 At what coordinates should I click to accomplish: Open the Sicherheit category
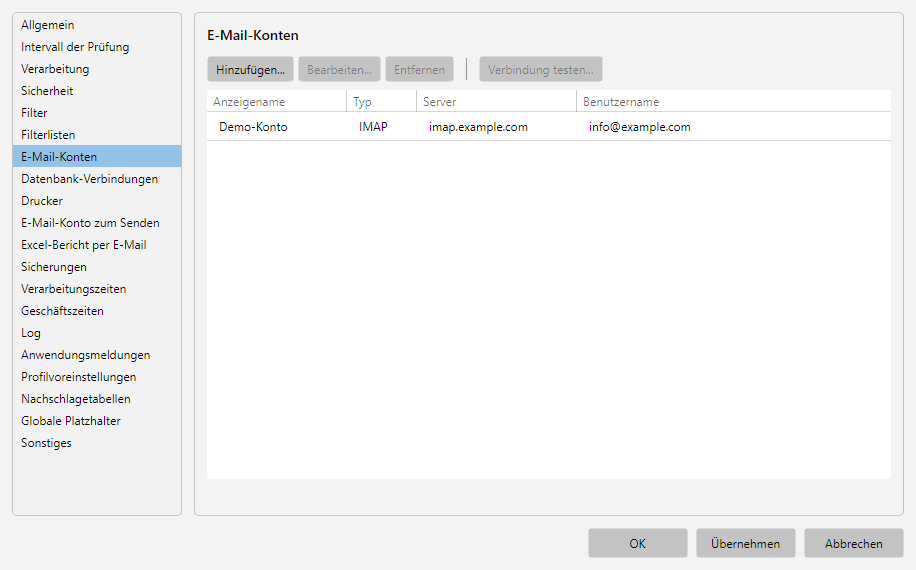click(x=97, y=91)
